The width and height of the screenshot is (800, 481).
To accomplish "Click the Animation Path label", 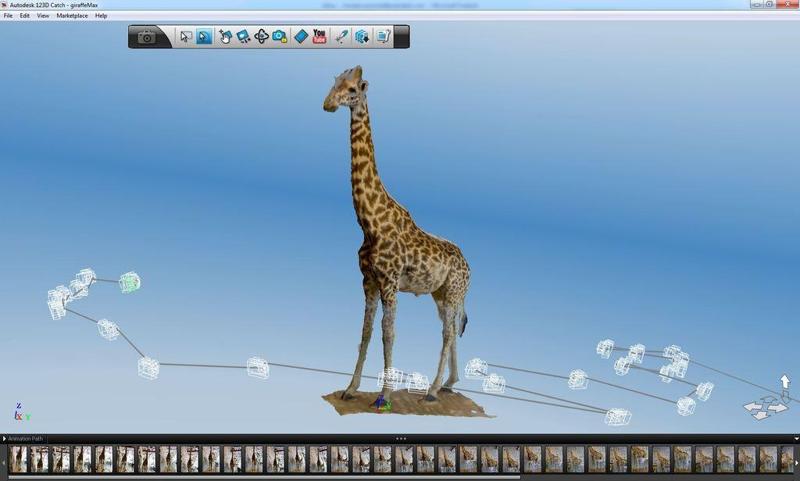I will tap(26, 439).
